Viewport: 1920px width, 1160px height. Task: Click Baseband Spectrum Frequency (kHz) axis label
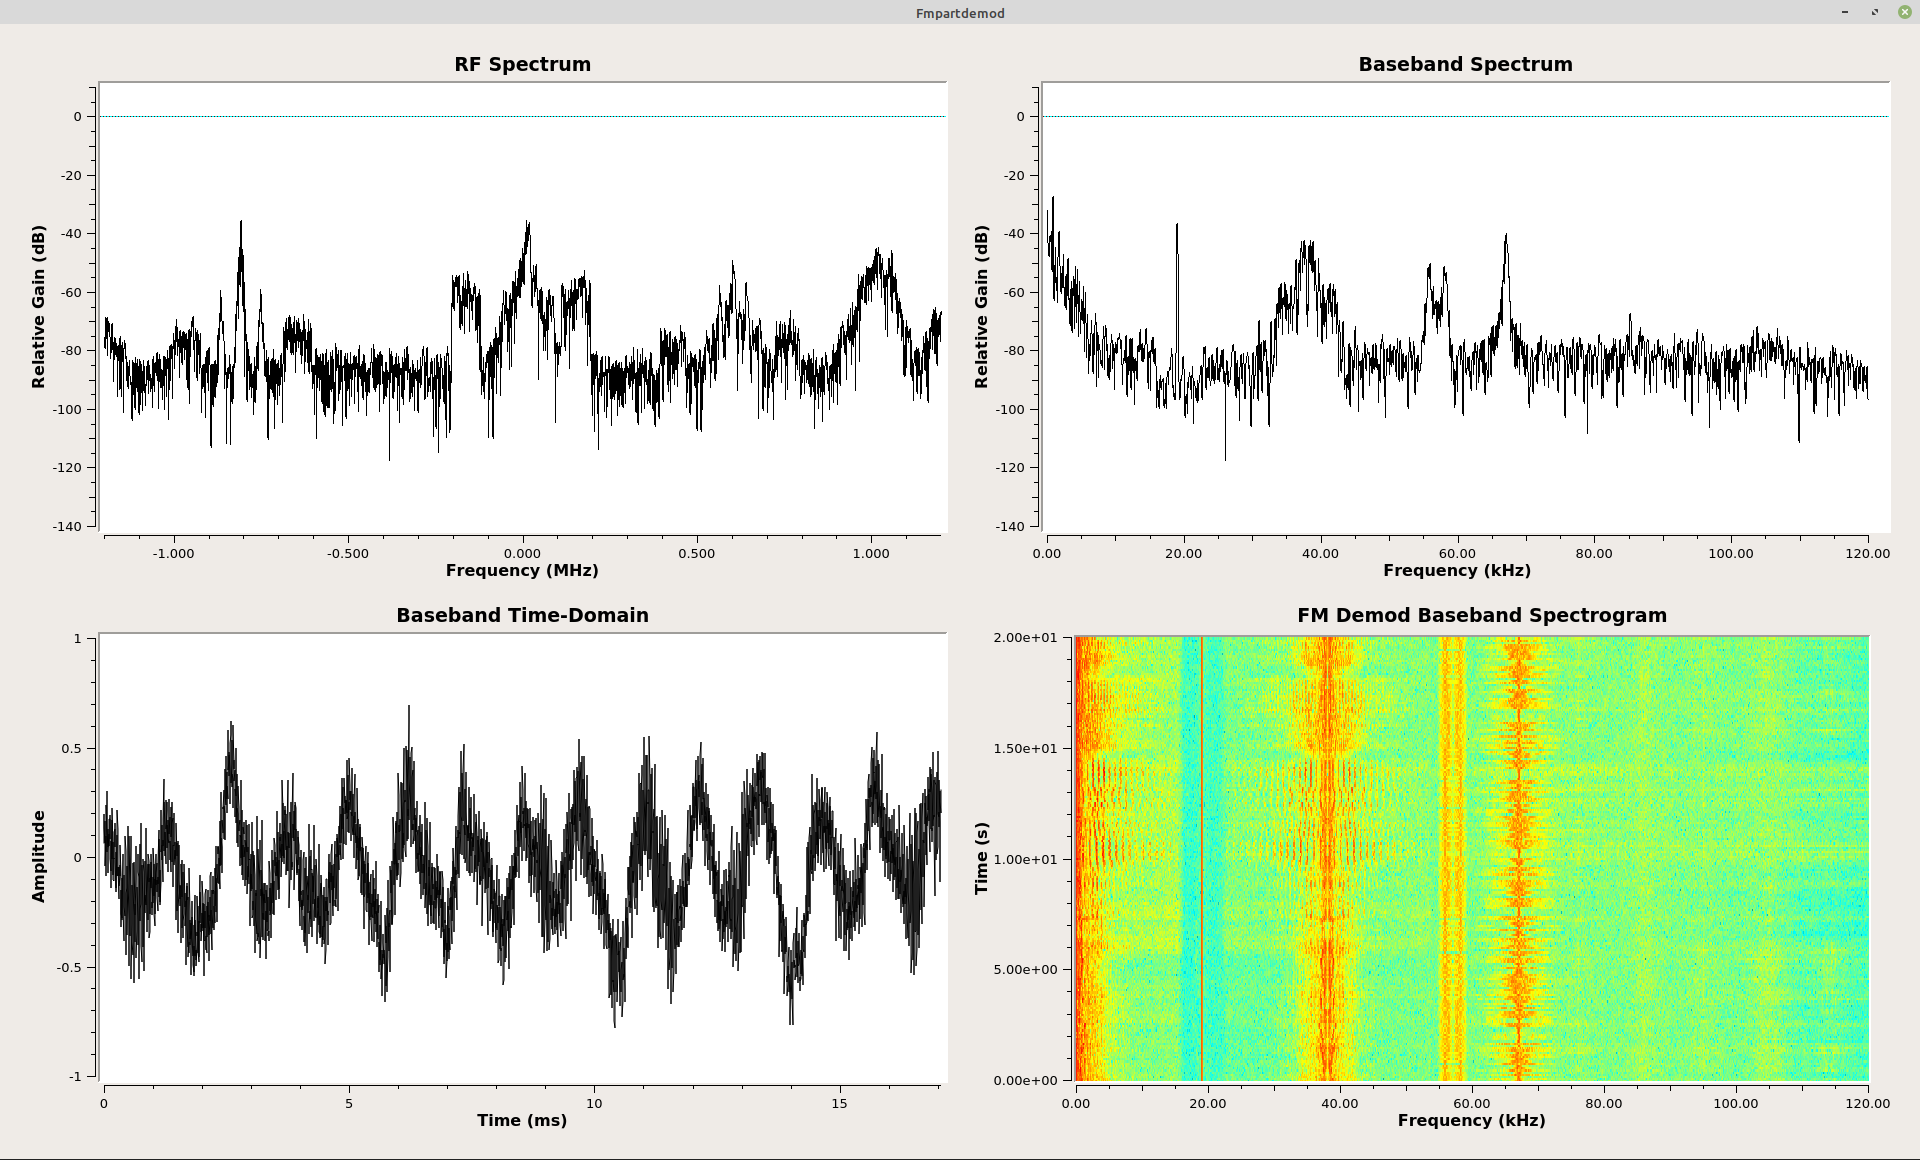(1456, 570)
